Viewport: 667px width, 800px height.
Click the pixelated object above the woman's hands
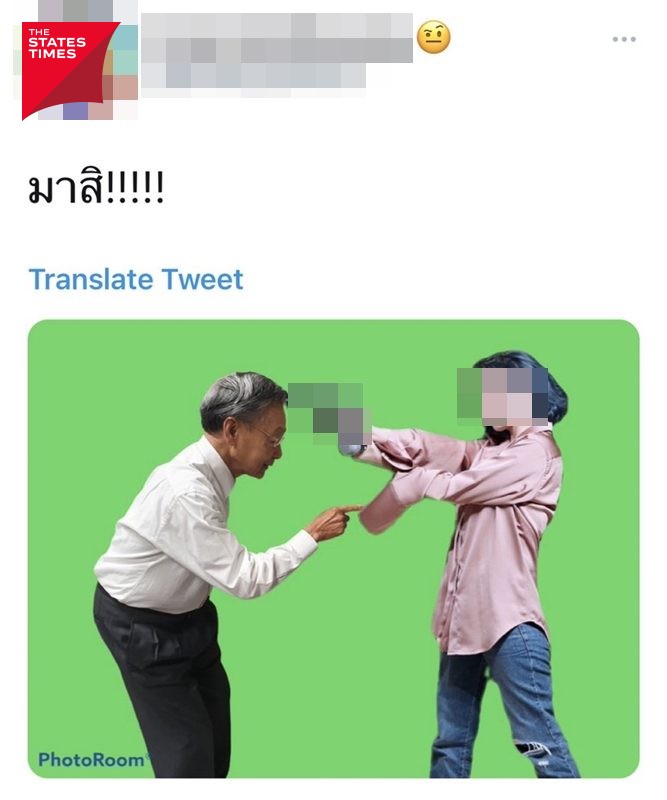327,413
